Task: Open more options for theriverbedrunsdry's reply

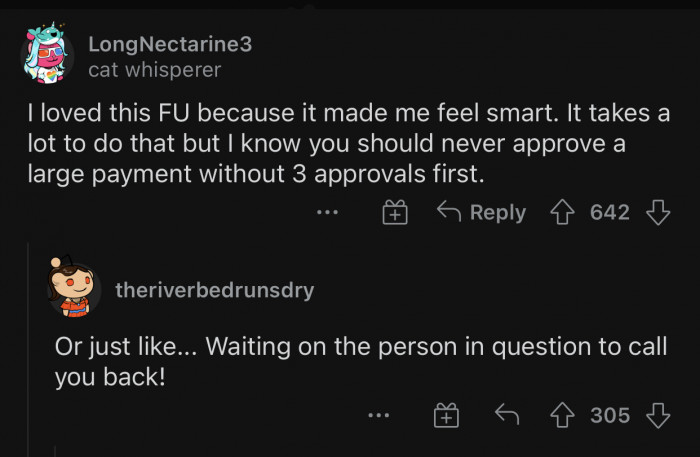Action: (377, 414)
